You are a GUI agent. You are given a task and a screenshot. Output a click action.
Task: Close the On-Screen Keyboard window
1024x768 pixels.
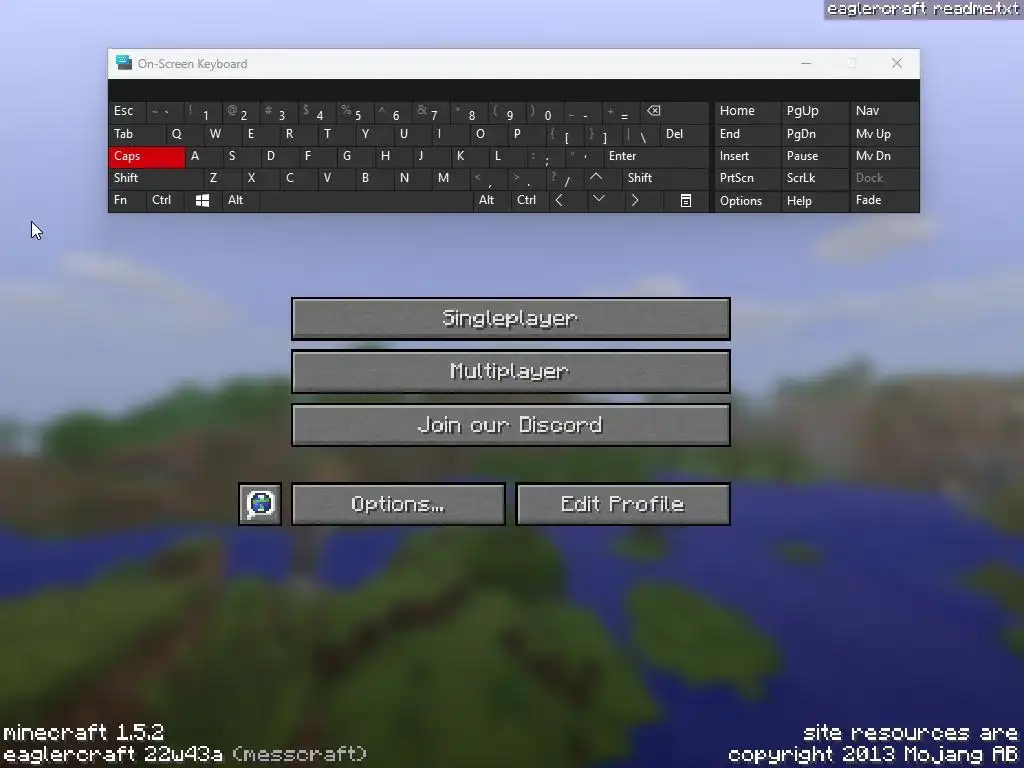tap(897, 63)
